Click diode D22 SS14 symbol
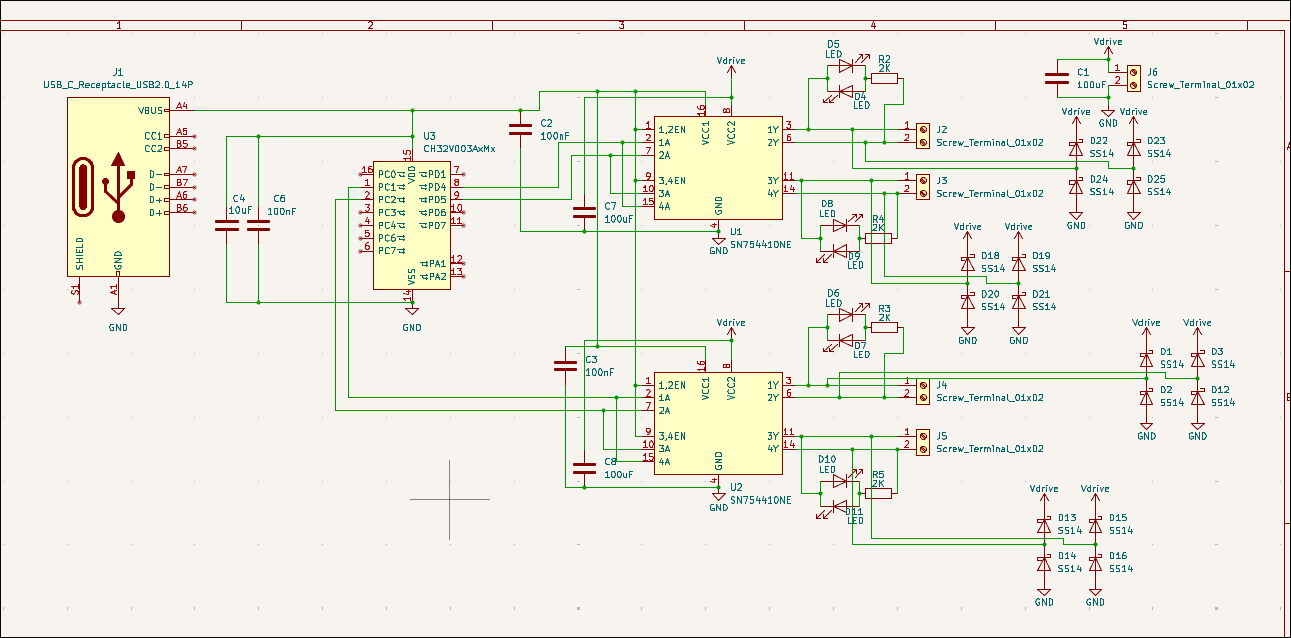Viewport: 1291px width, 638px height. pyautogui.click(x=1076, y=148)
